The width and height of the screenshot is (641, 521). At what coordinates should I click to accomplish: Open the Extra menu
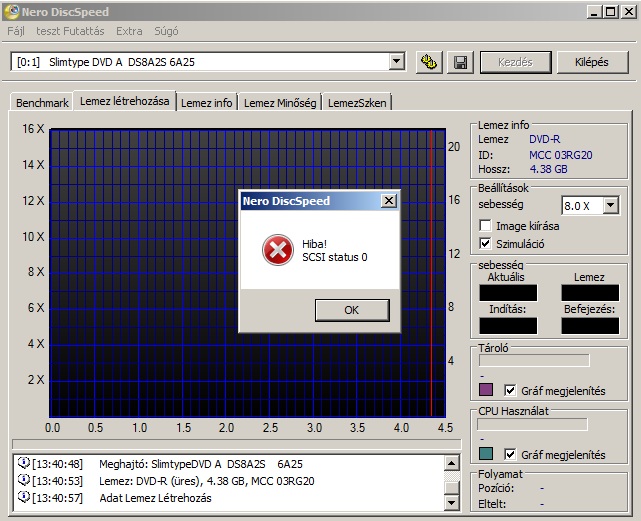[x=129, y=31]
